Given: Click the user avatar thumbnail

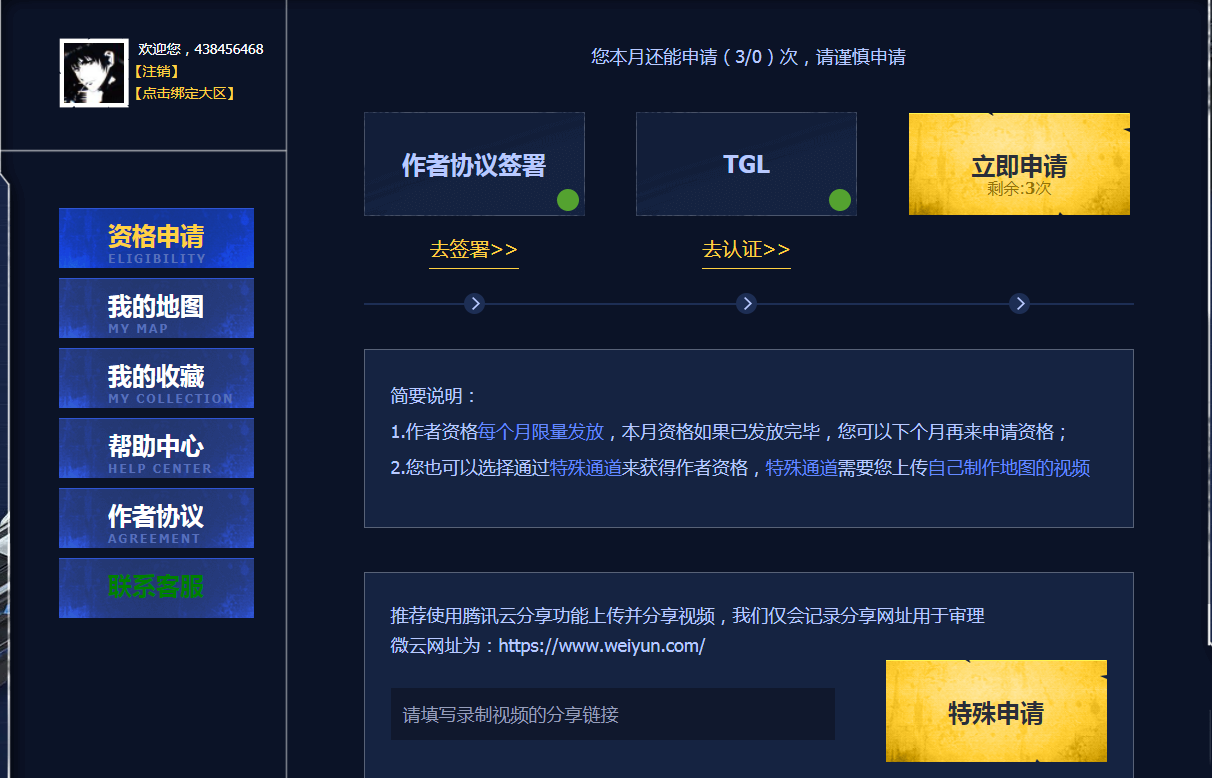Looking at the screenshot, I should (94, 73).
